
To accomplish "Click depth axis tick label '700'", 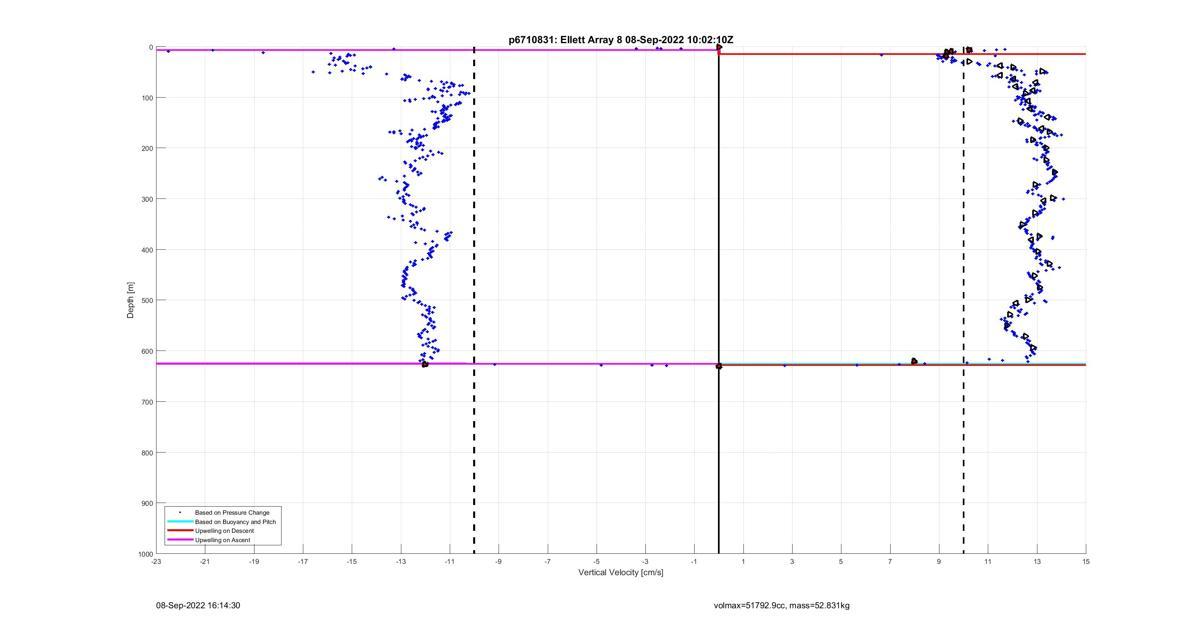I will click(146, 402).
